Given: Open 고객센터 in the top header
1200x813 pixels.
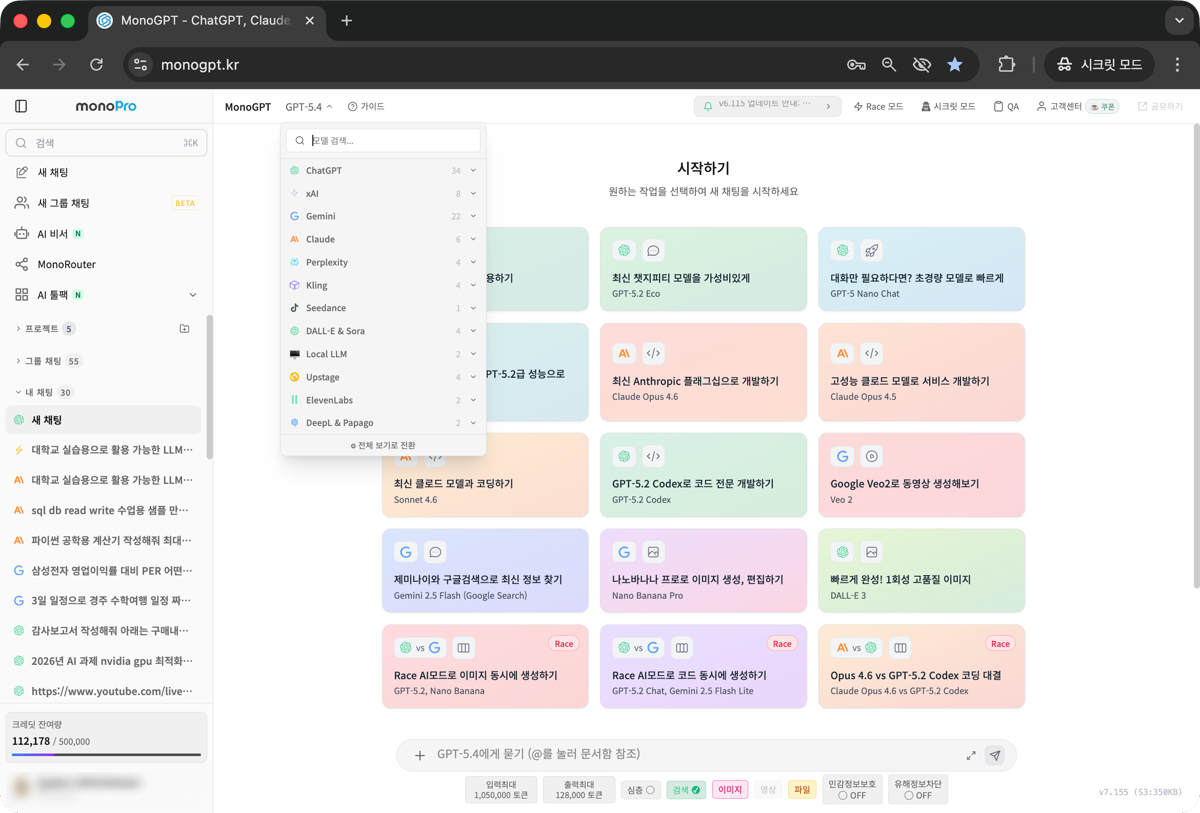Looking at the screenshot, I should coord(1057,106).
